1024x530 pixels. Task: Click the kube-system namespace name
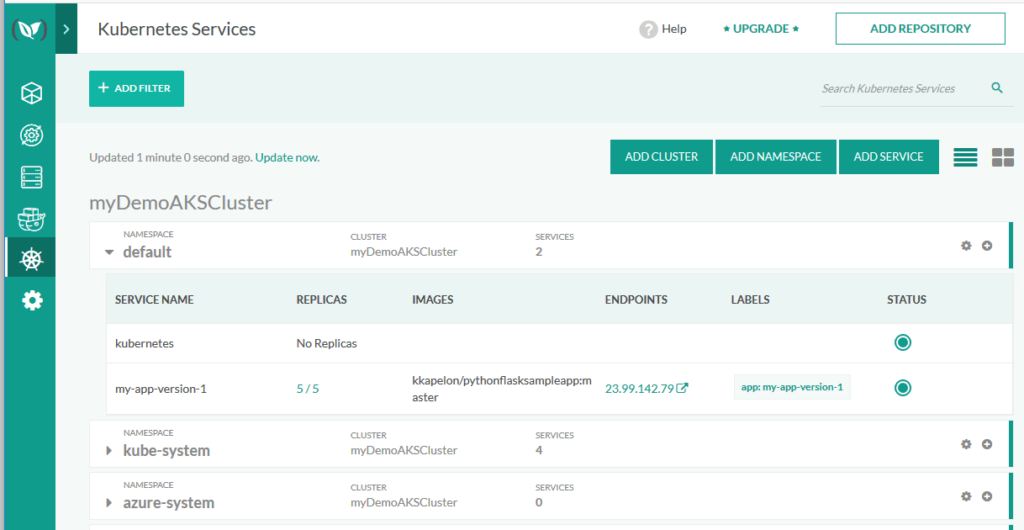tap(167, 450)
